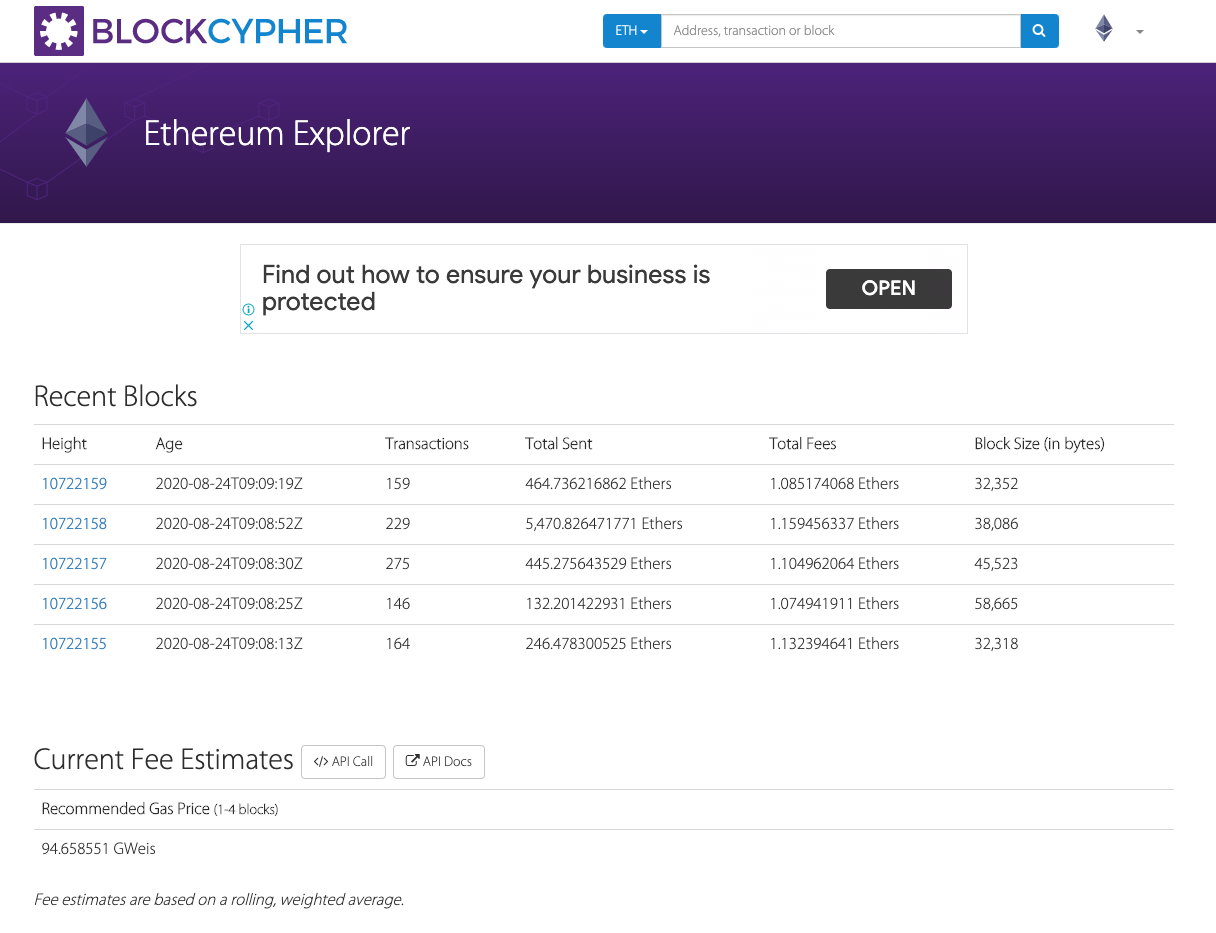Click the 94.658551 GWeis value
The image size is (1216, 933).
point(99,849)
